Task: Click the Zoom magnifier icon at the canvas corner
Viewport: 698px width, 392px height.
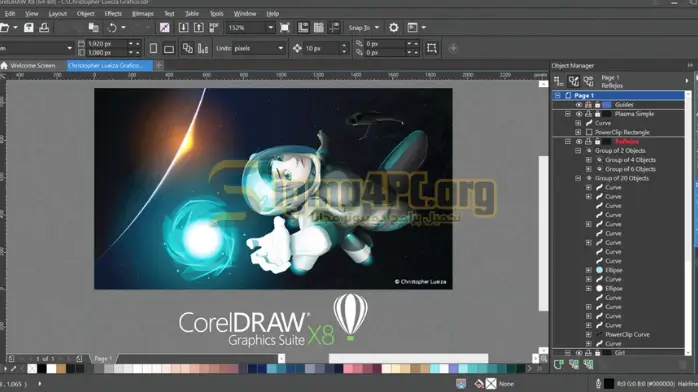Action: (x=544, y=359)
